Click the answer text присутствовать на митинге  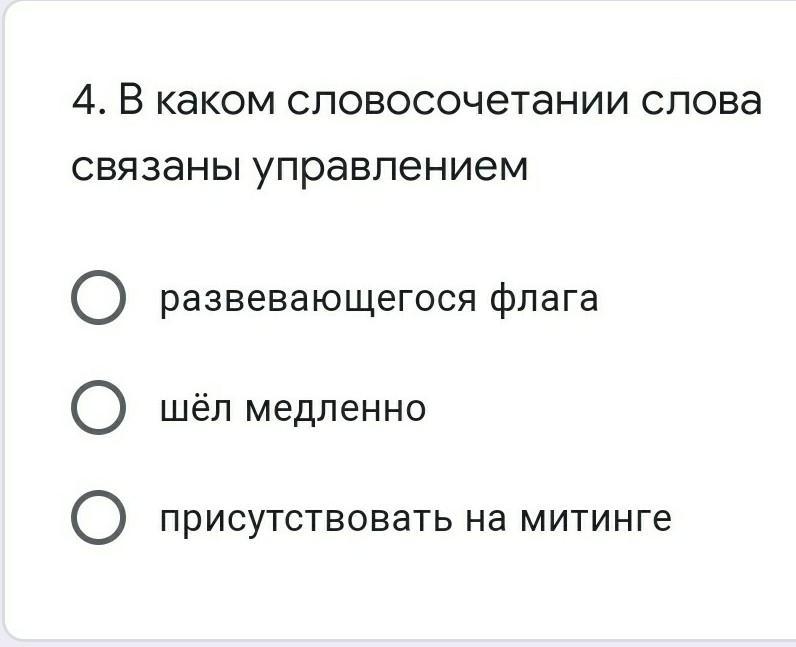[x=416, y=519]
